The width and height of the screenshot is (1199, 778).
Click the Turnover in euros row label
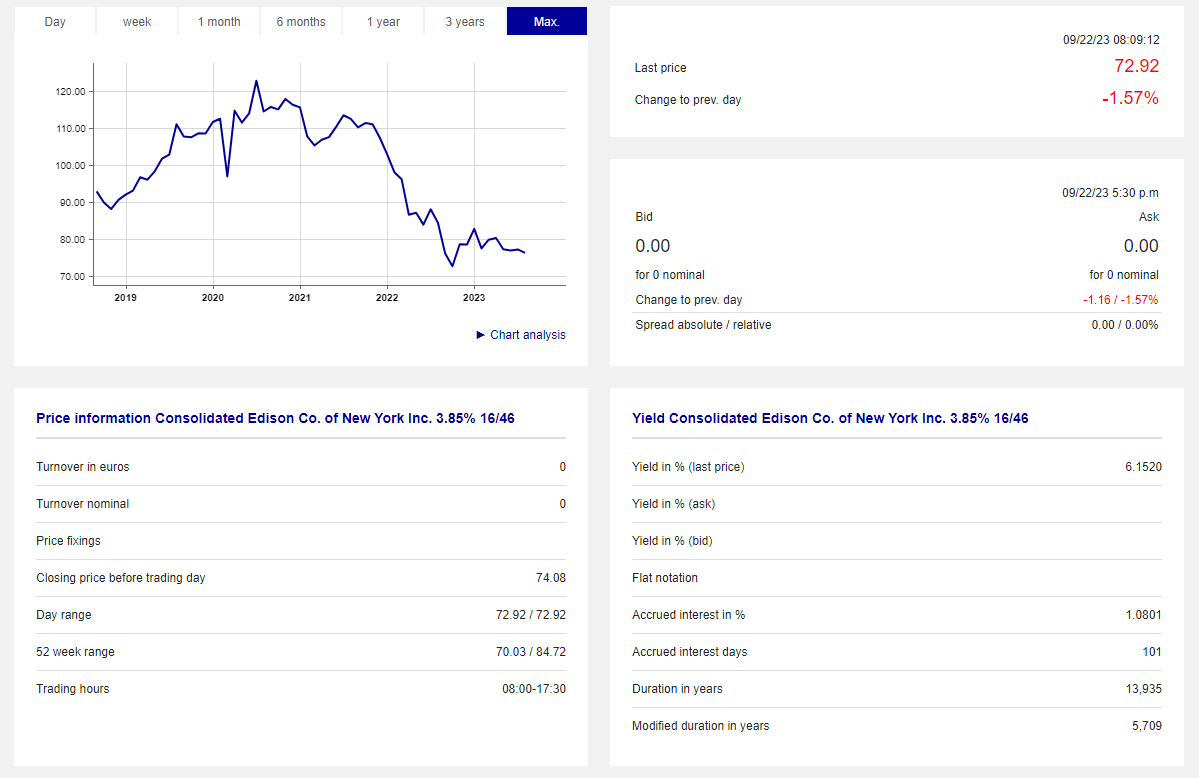pyautogui.click(x=83, y=467)
